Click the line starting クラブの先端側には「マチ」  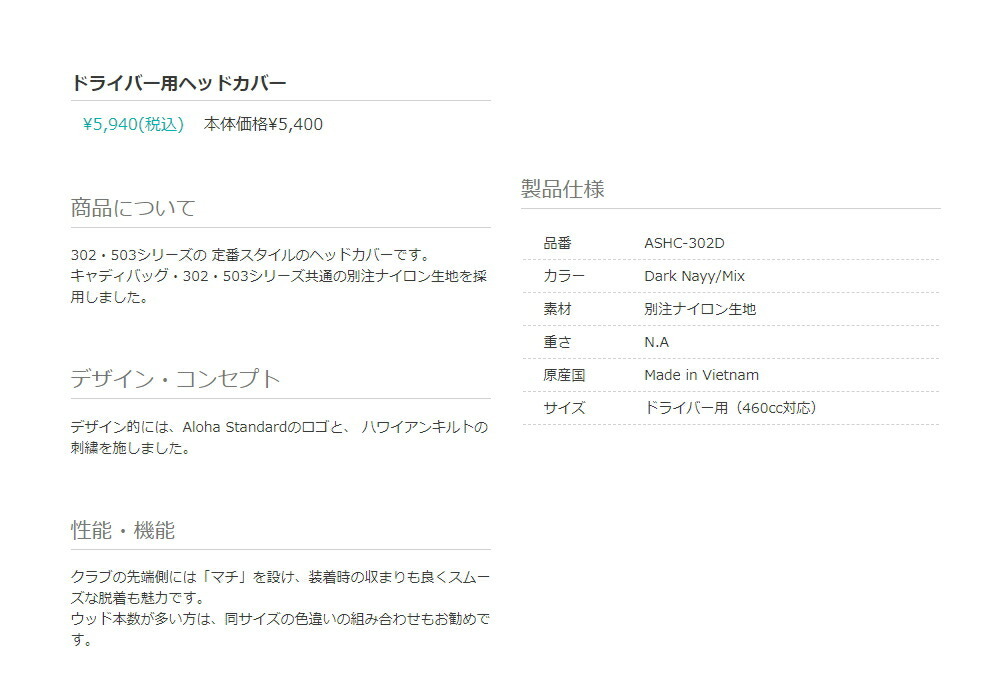point(280,577)
